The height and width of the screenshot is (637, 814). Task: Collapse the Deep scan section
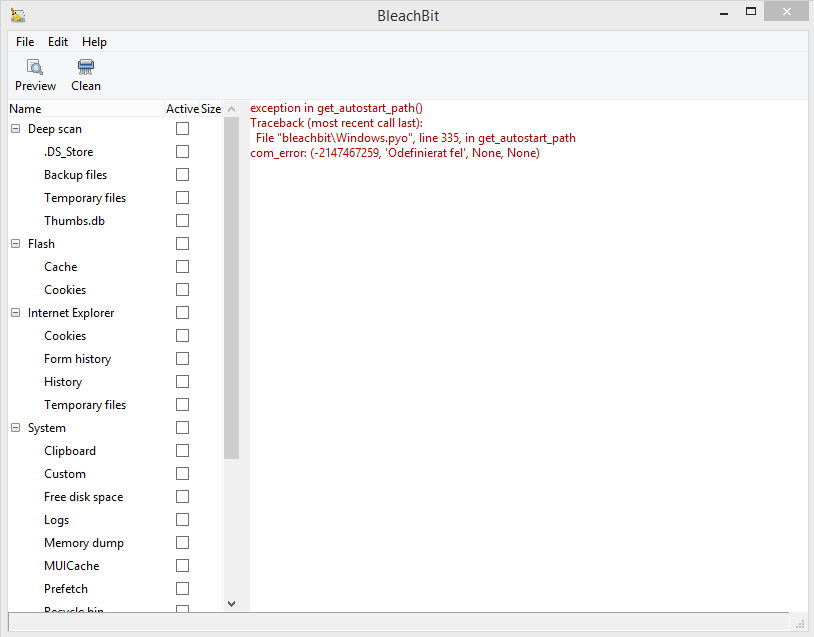(x=14, y=128)
